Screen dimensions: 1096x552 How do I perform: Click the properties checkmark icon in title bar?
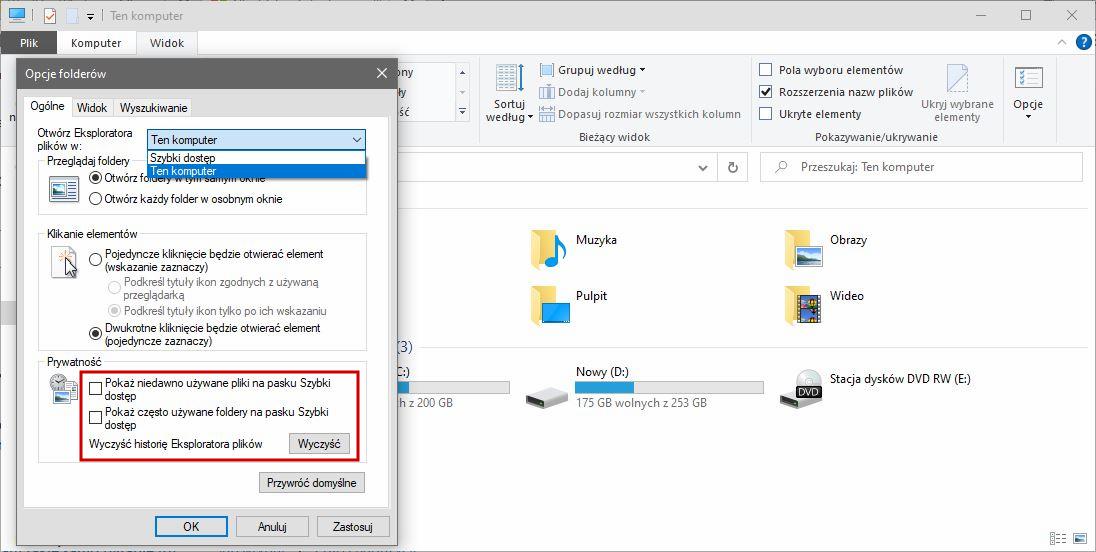pos(50,15)
